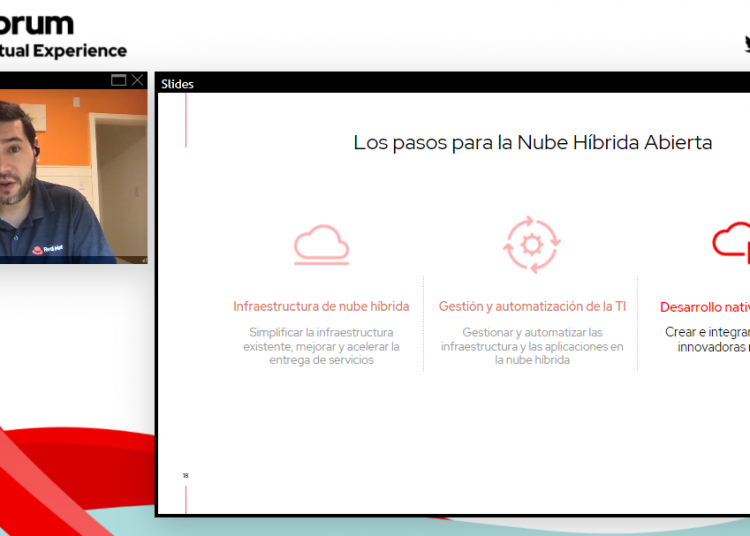Maximize the speaker video panel
The image size is (750, 536).
119,80
